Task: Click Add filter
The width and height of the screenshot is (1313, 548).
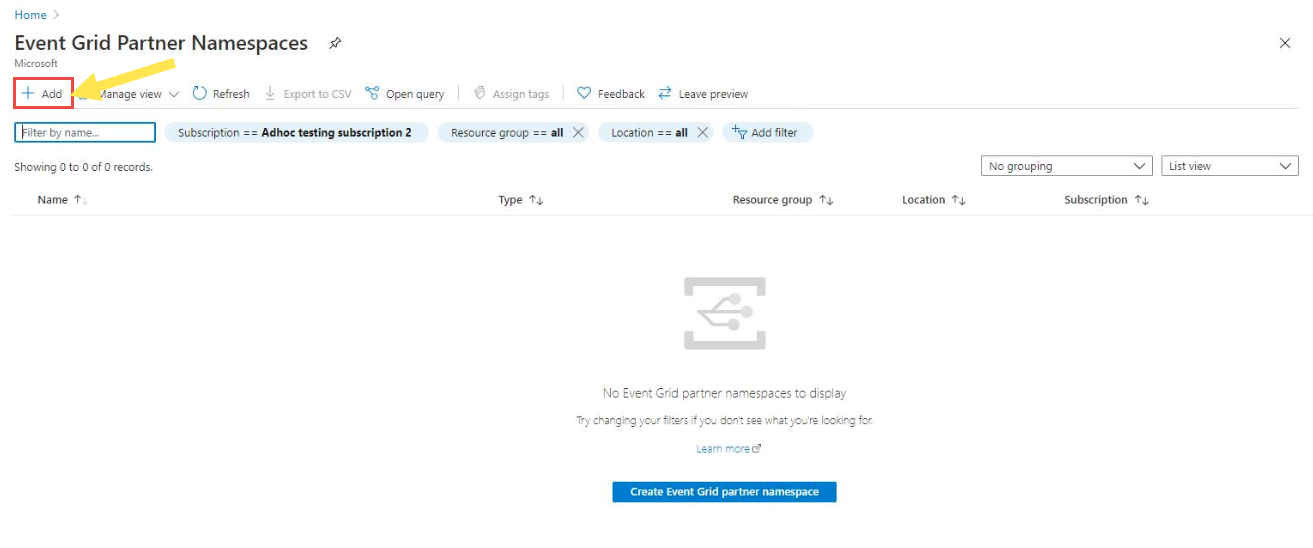Action: [767, 132]
